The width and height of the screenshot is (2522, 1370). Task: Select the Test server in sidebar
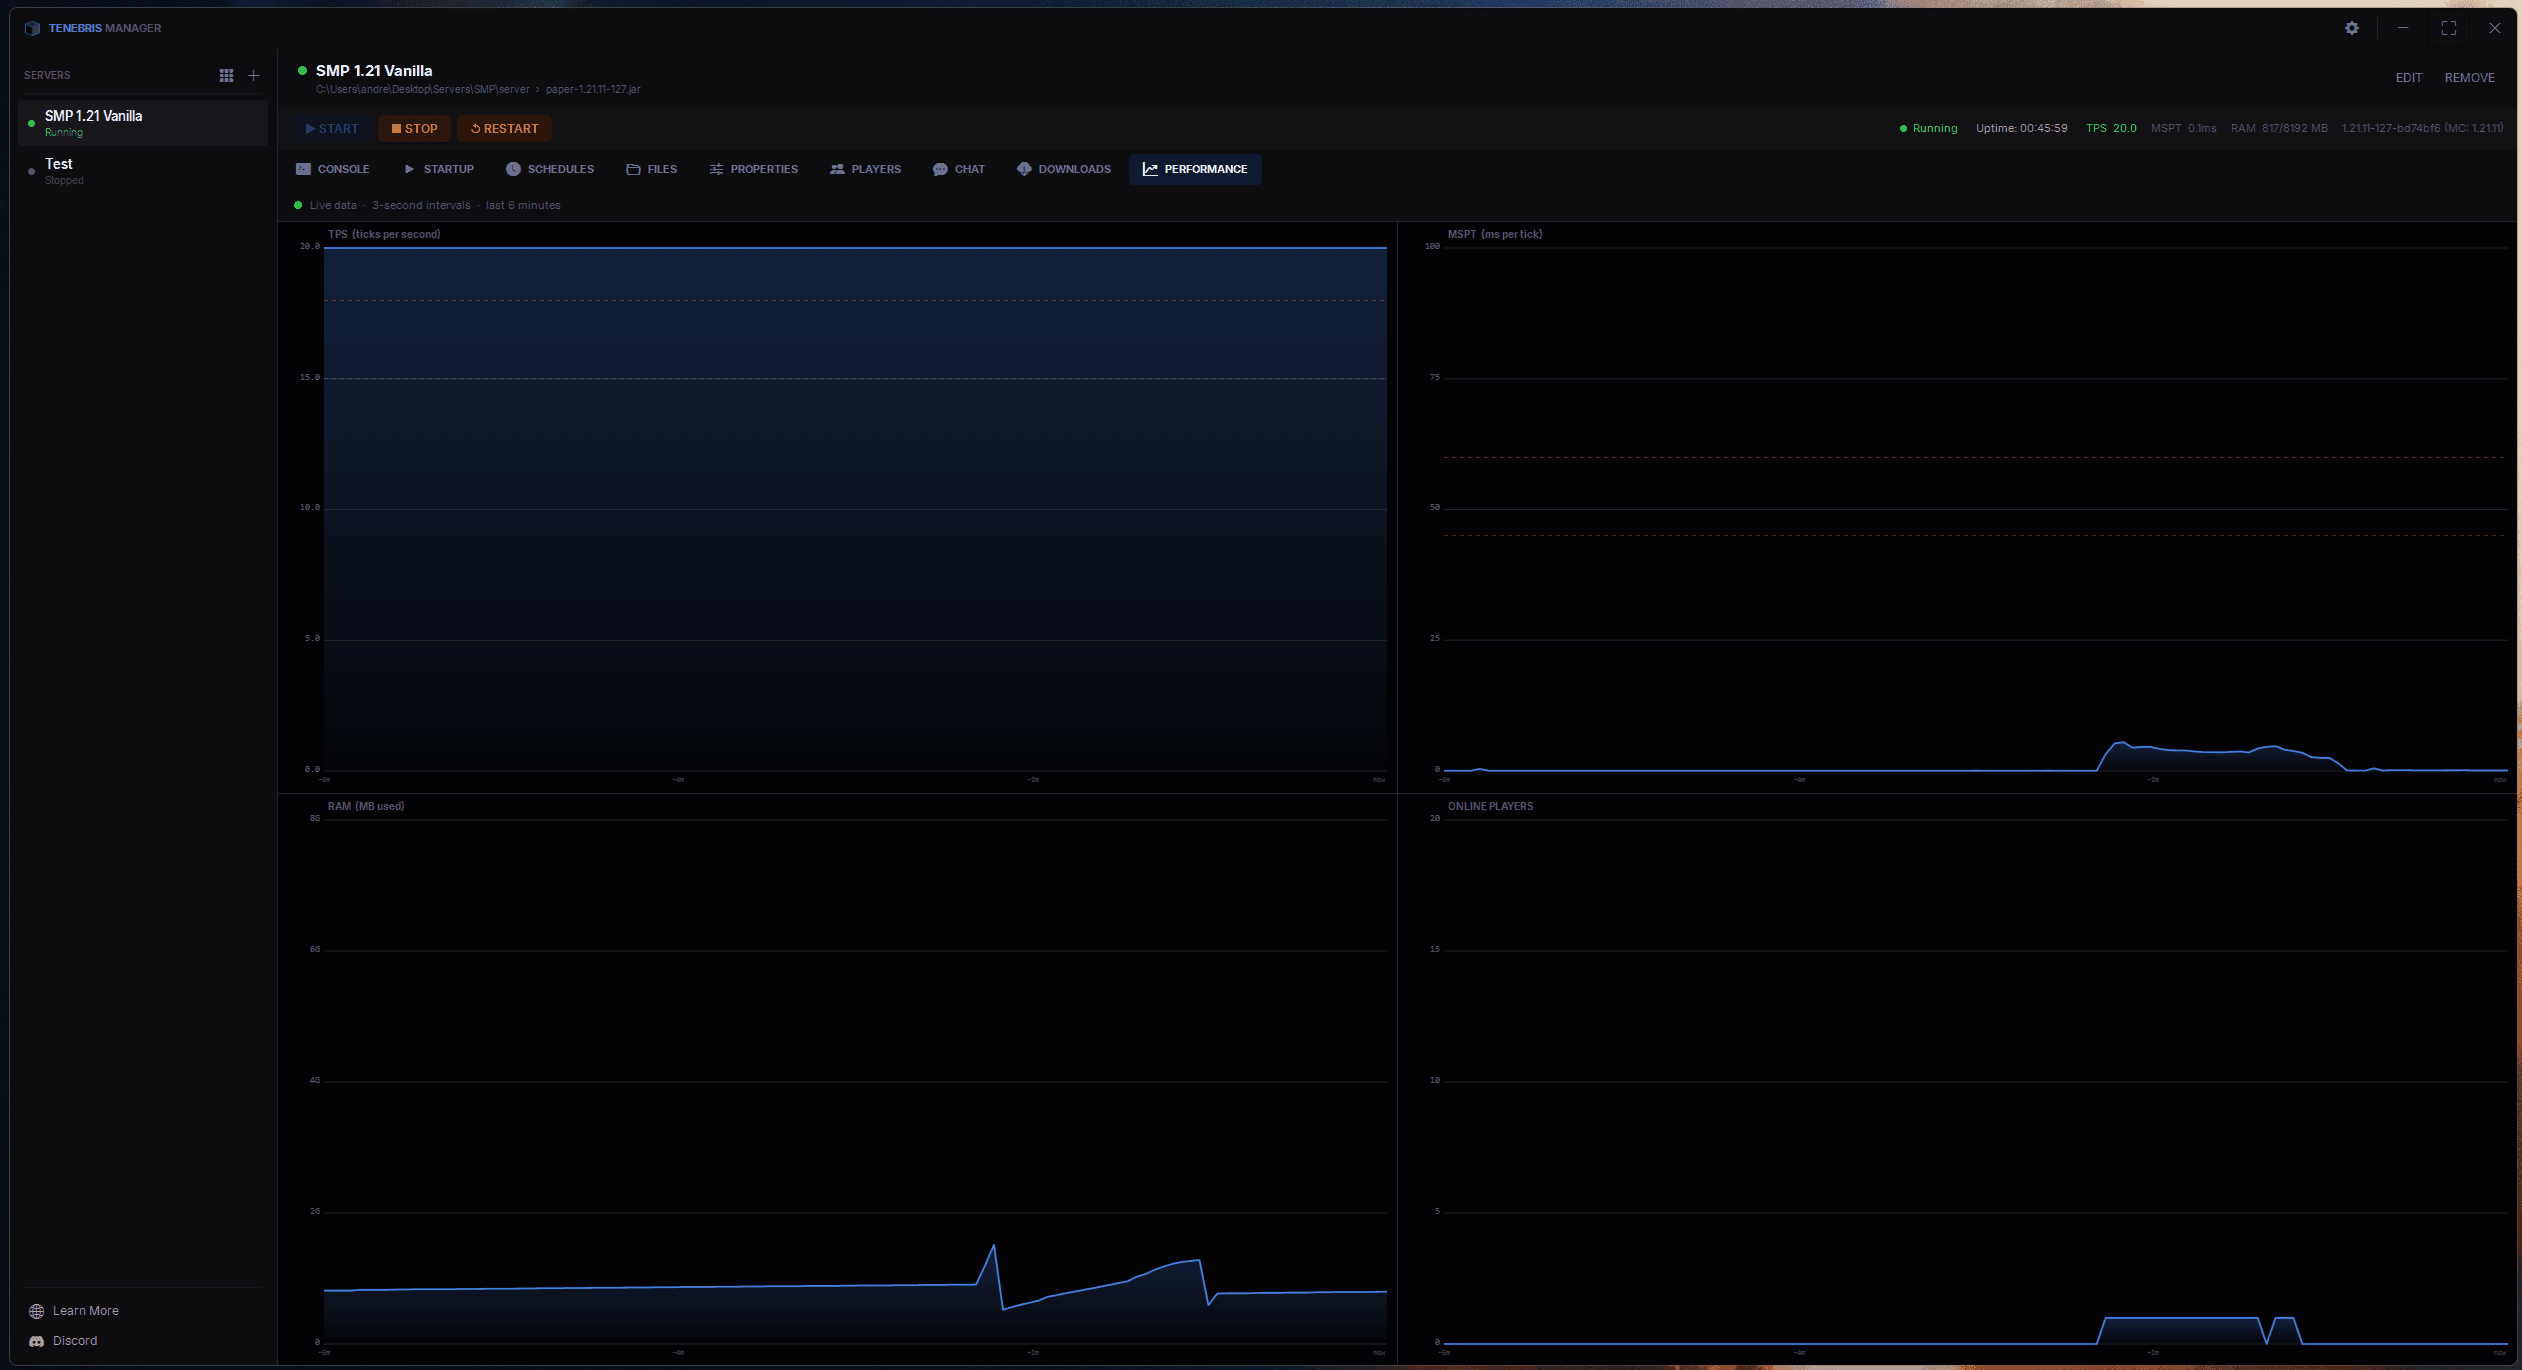(143, 171)
